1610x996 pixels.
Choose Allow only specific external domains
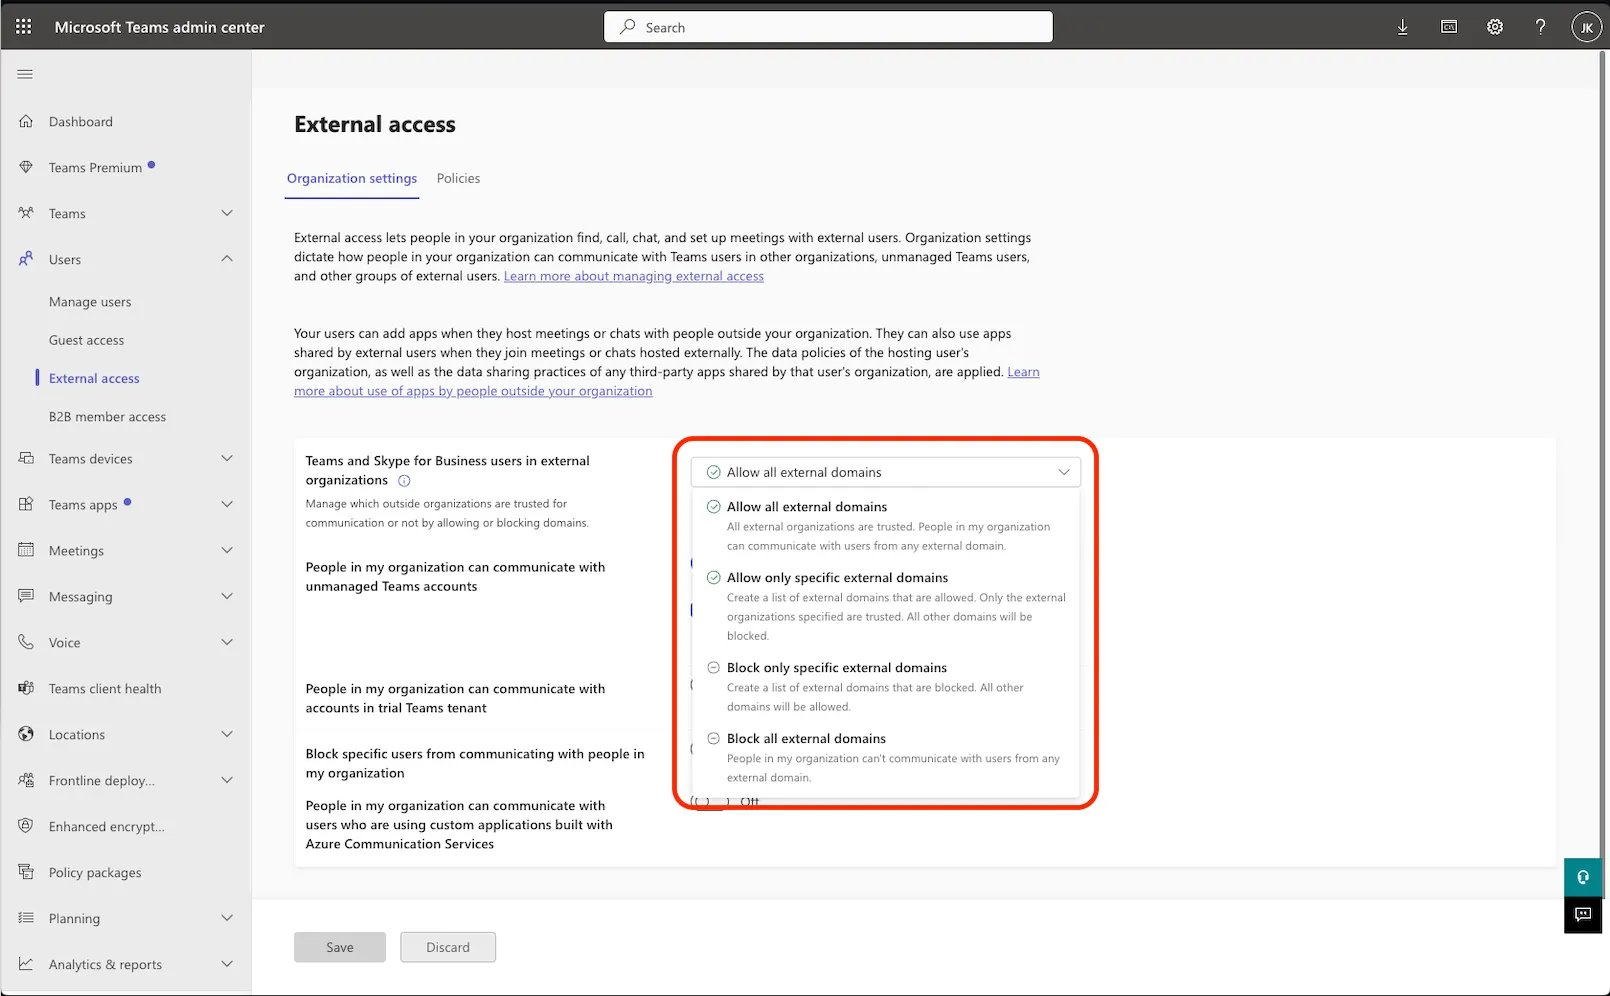[885, 606]
